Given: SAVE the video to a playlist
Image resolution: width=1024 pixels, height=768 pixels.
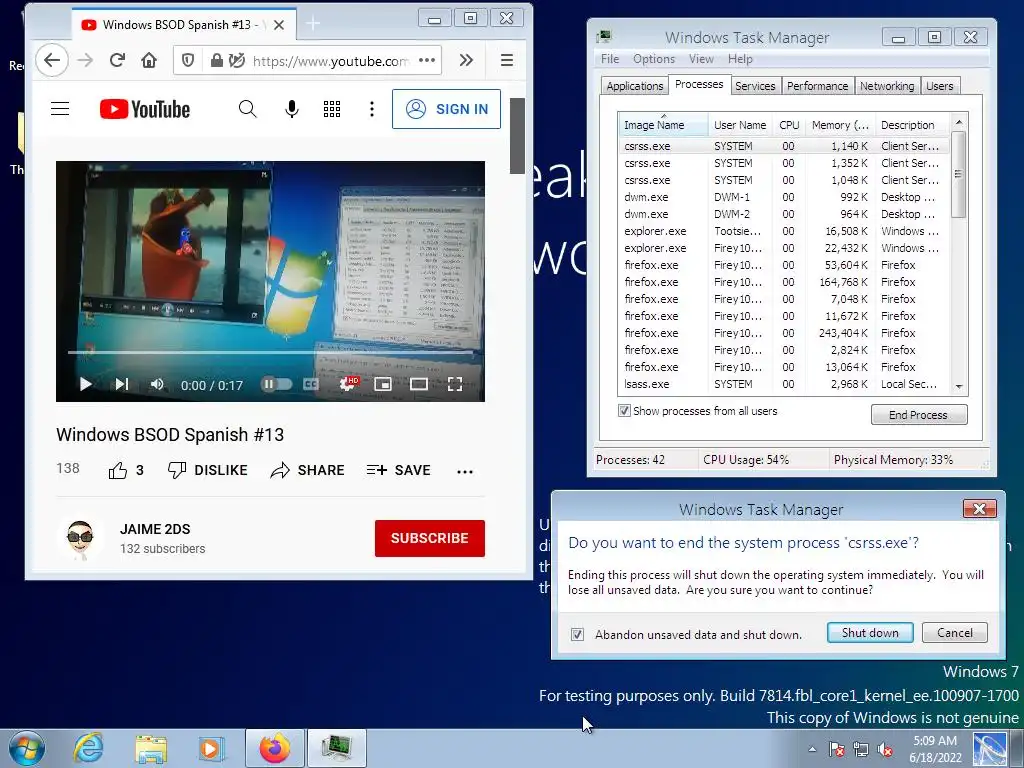Looking at the screenshot, I should [x=398, y=470].
